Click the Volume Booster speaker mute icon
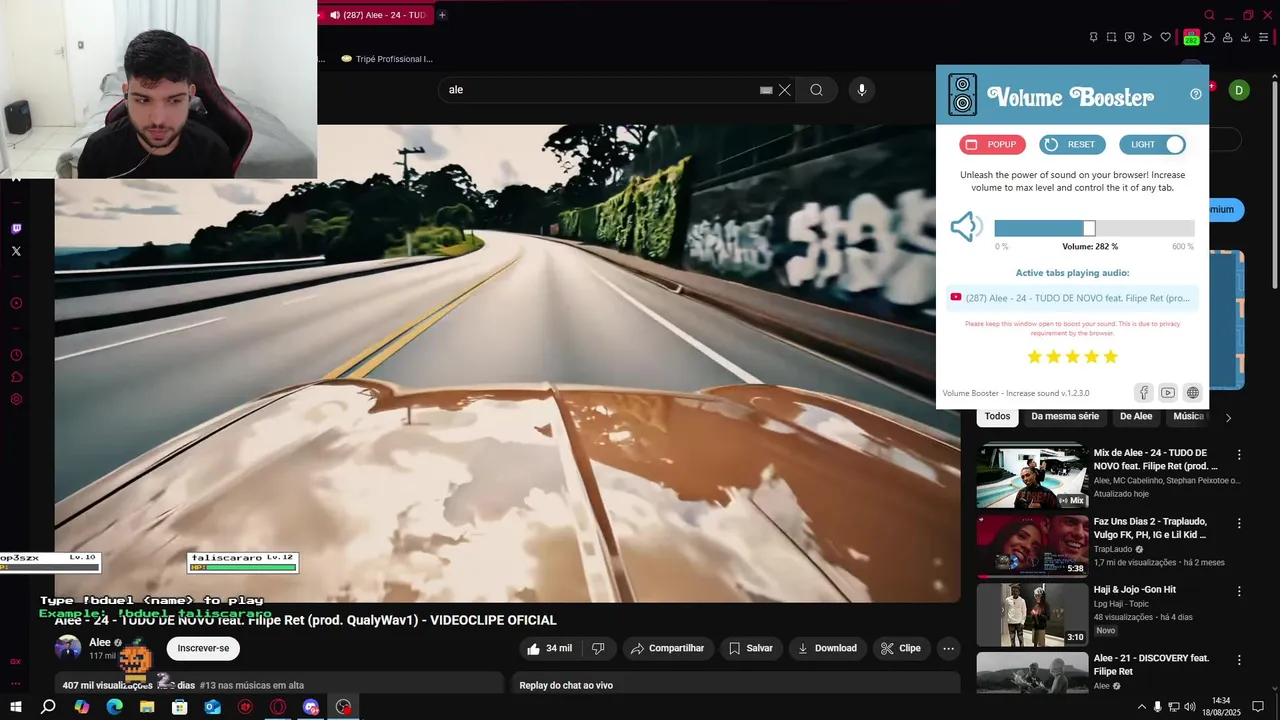1280x720 pixels. 966,227
